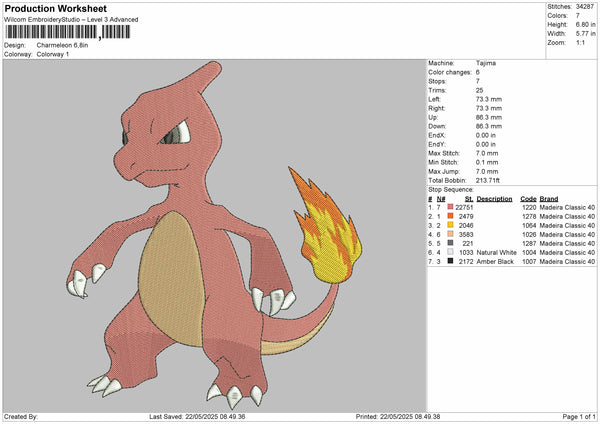The image size is (600, 424).
Task: Click thread code '1007'
Action: coord(529,261)
